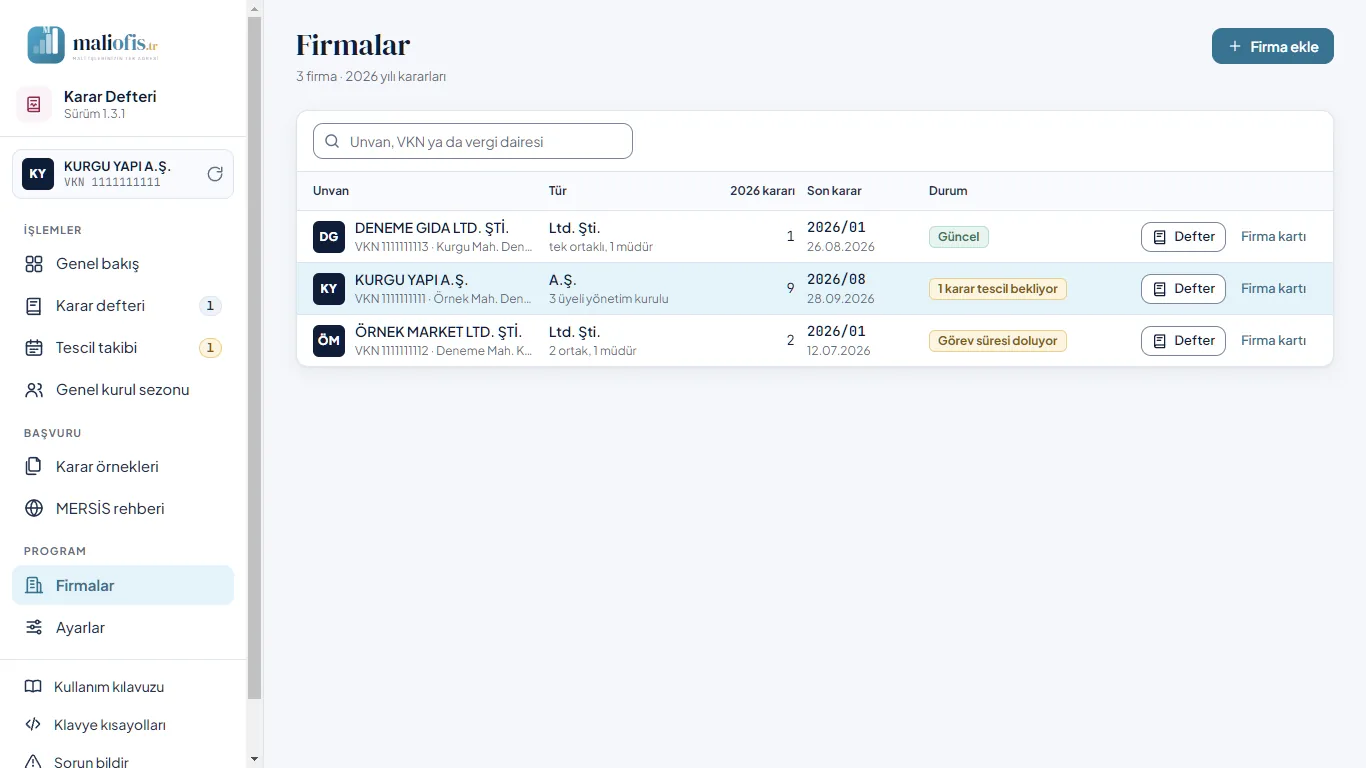Screen dimensions: 1366x768
Task: Open Firma kartı for KURGU YAPI
Action: coord(1273,289)
